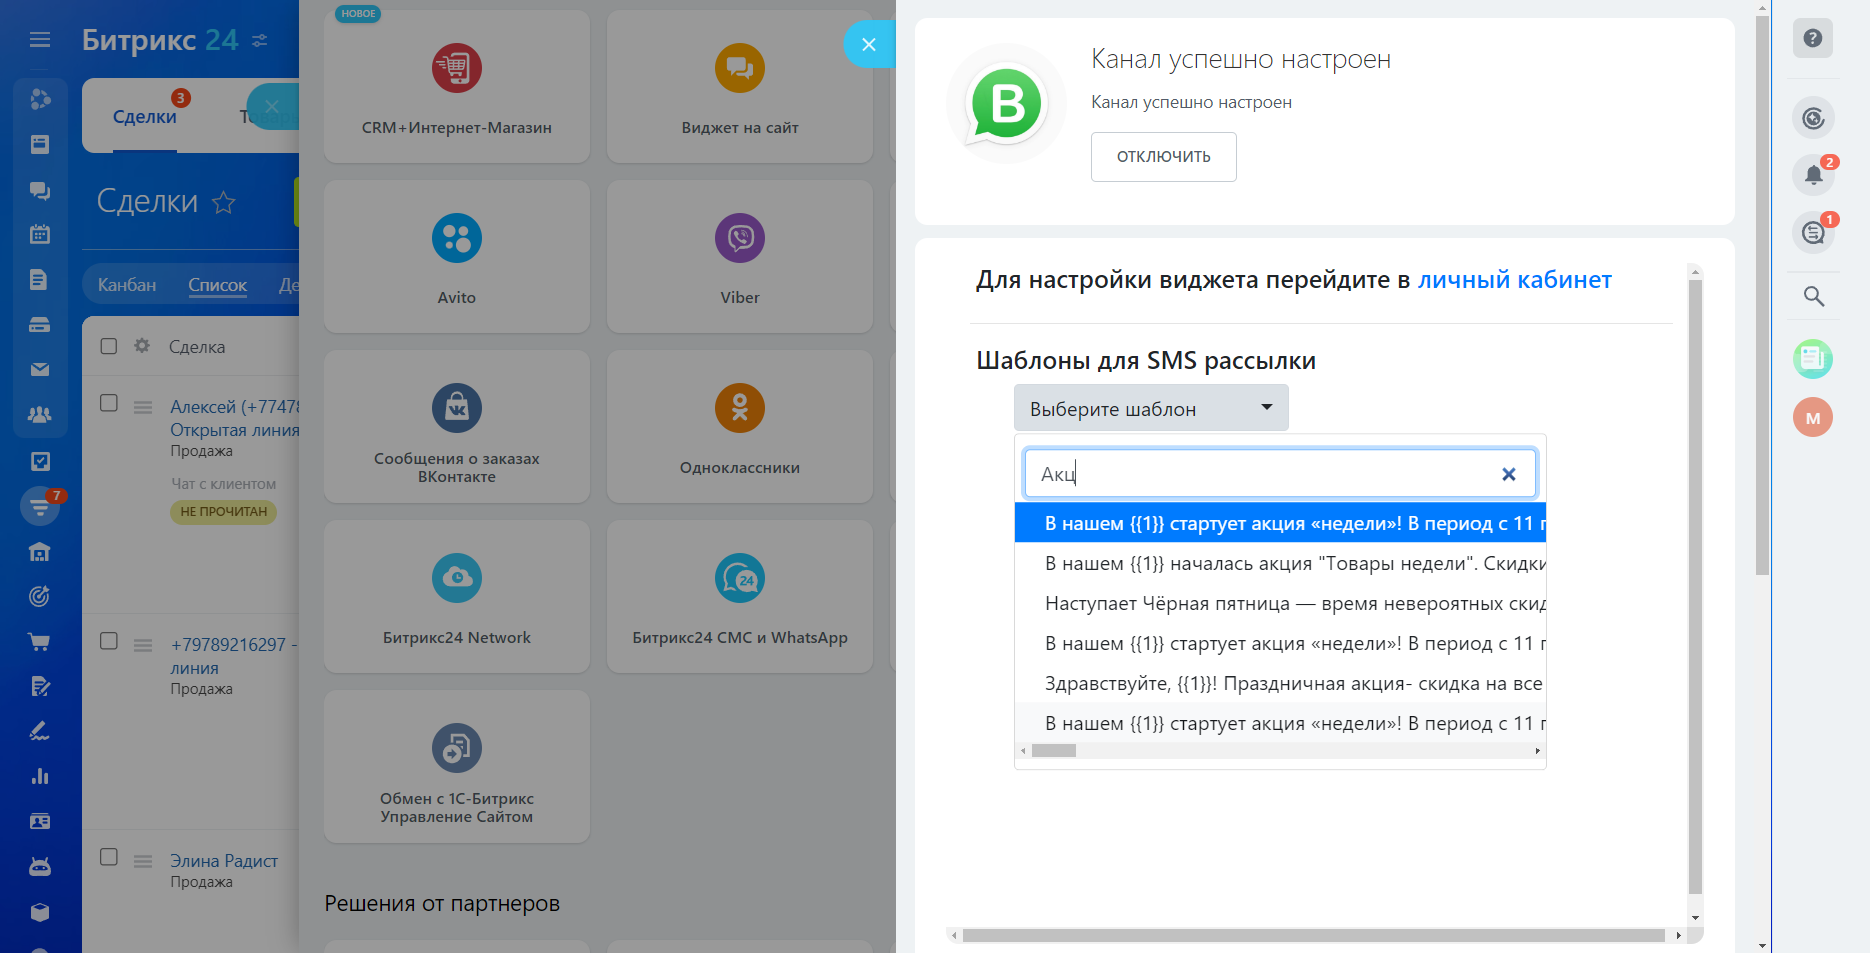
Task: Tick the checkbox for Алексей deal row
Action: [109, 403]
